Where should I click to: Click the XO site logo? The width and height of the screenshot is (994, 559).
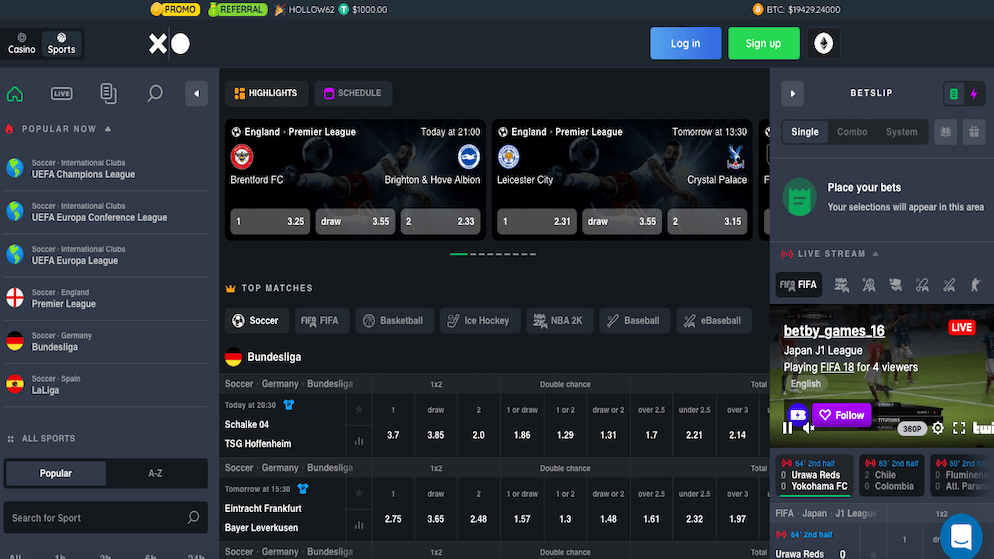(169, 44)
